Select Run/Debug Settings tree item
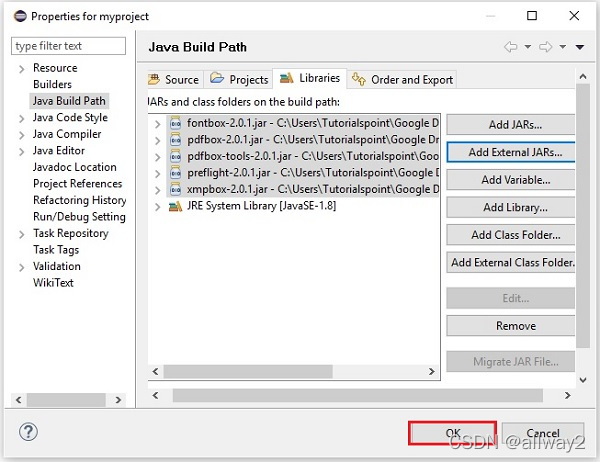Viewport: 600px width, 462px height. point(79,217)
